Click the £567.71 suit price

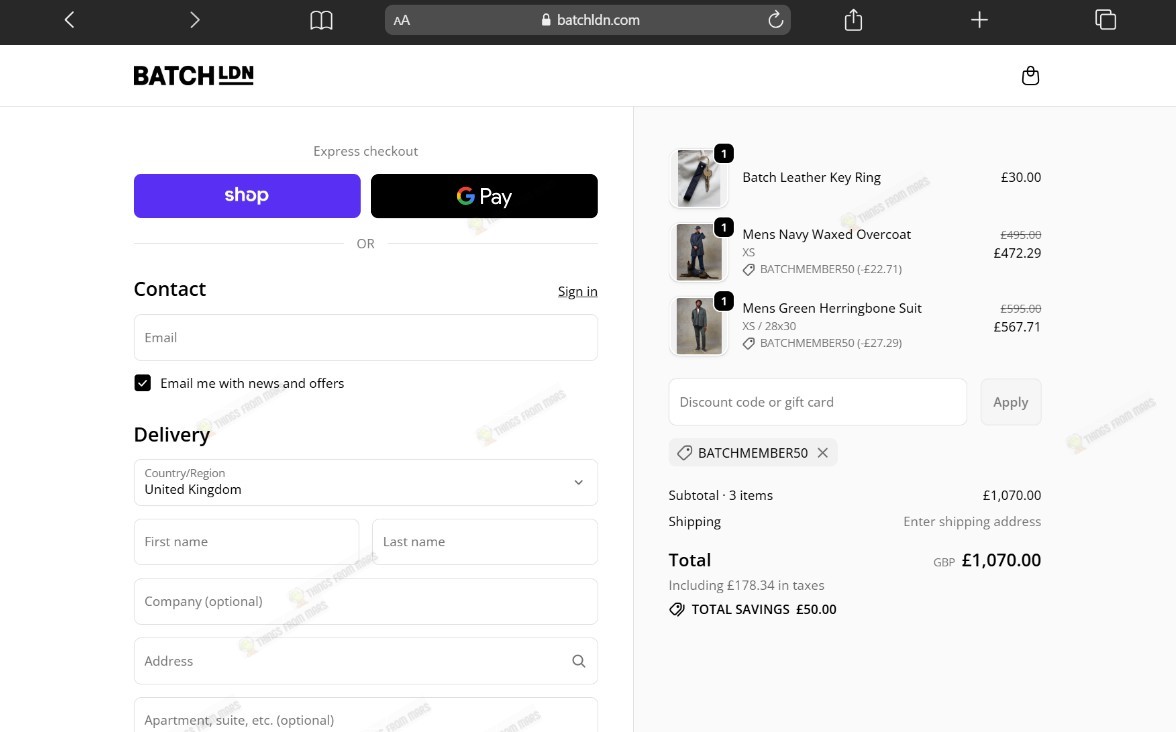click(x=1017, y=327)
